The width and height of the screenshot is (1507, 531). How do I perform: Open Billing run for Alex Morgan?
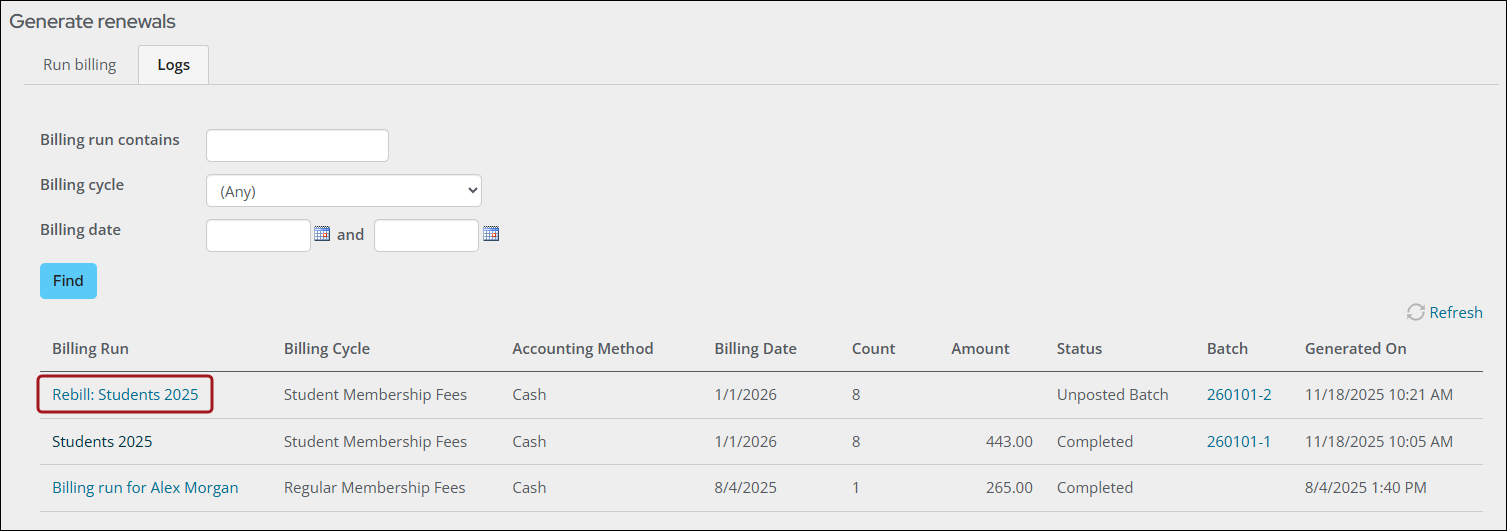(x=145, y=488)
